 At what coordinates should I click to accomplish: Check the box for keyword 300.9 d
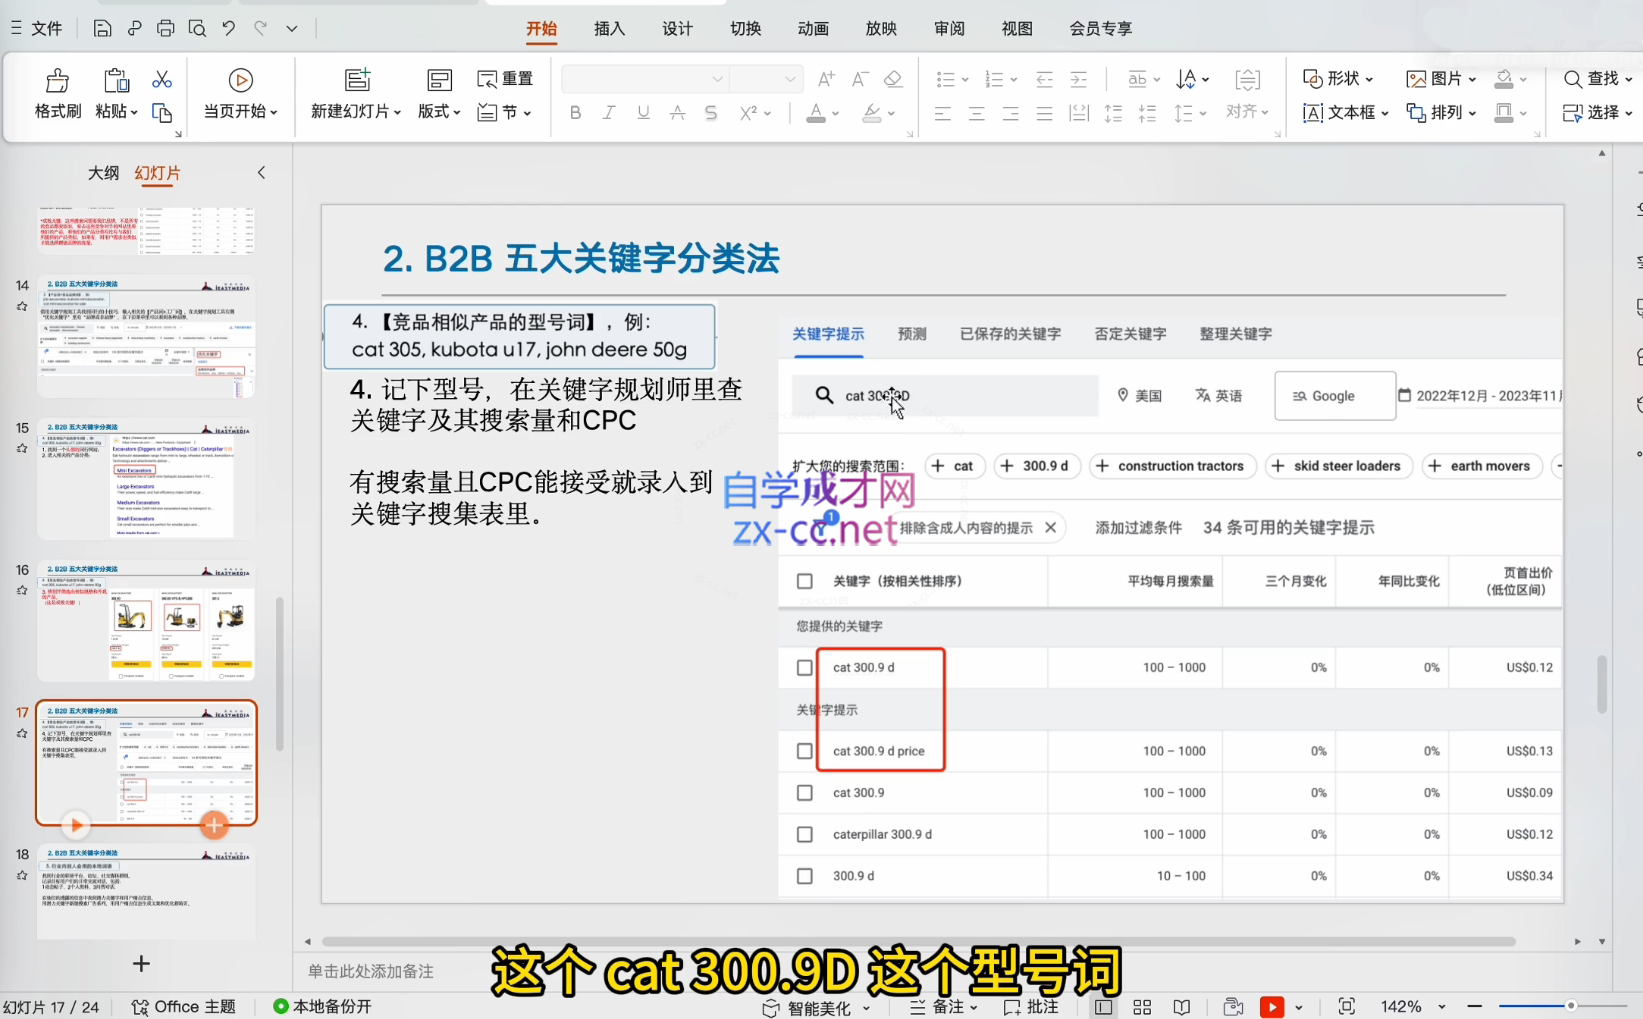804,876
